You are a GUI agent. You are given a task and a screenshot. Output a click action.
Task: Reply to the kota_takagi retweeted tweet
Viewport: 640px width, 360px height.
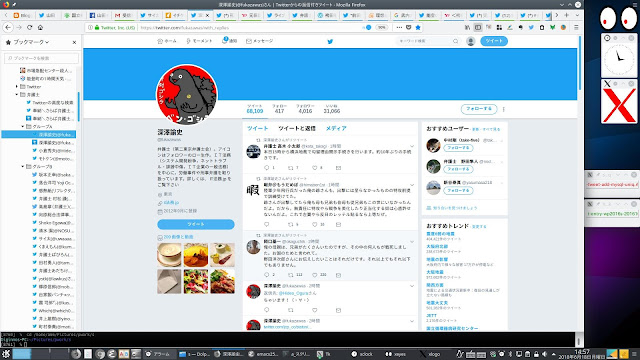point(267,168)
